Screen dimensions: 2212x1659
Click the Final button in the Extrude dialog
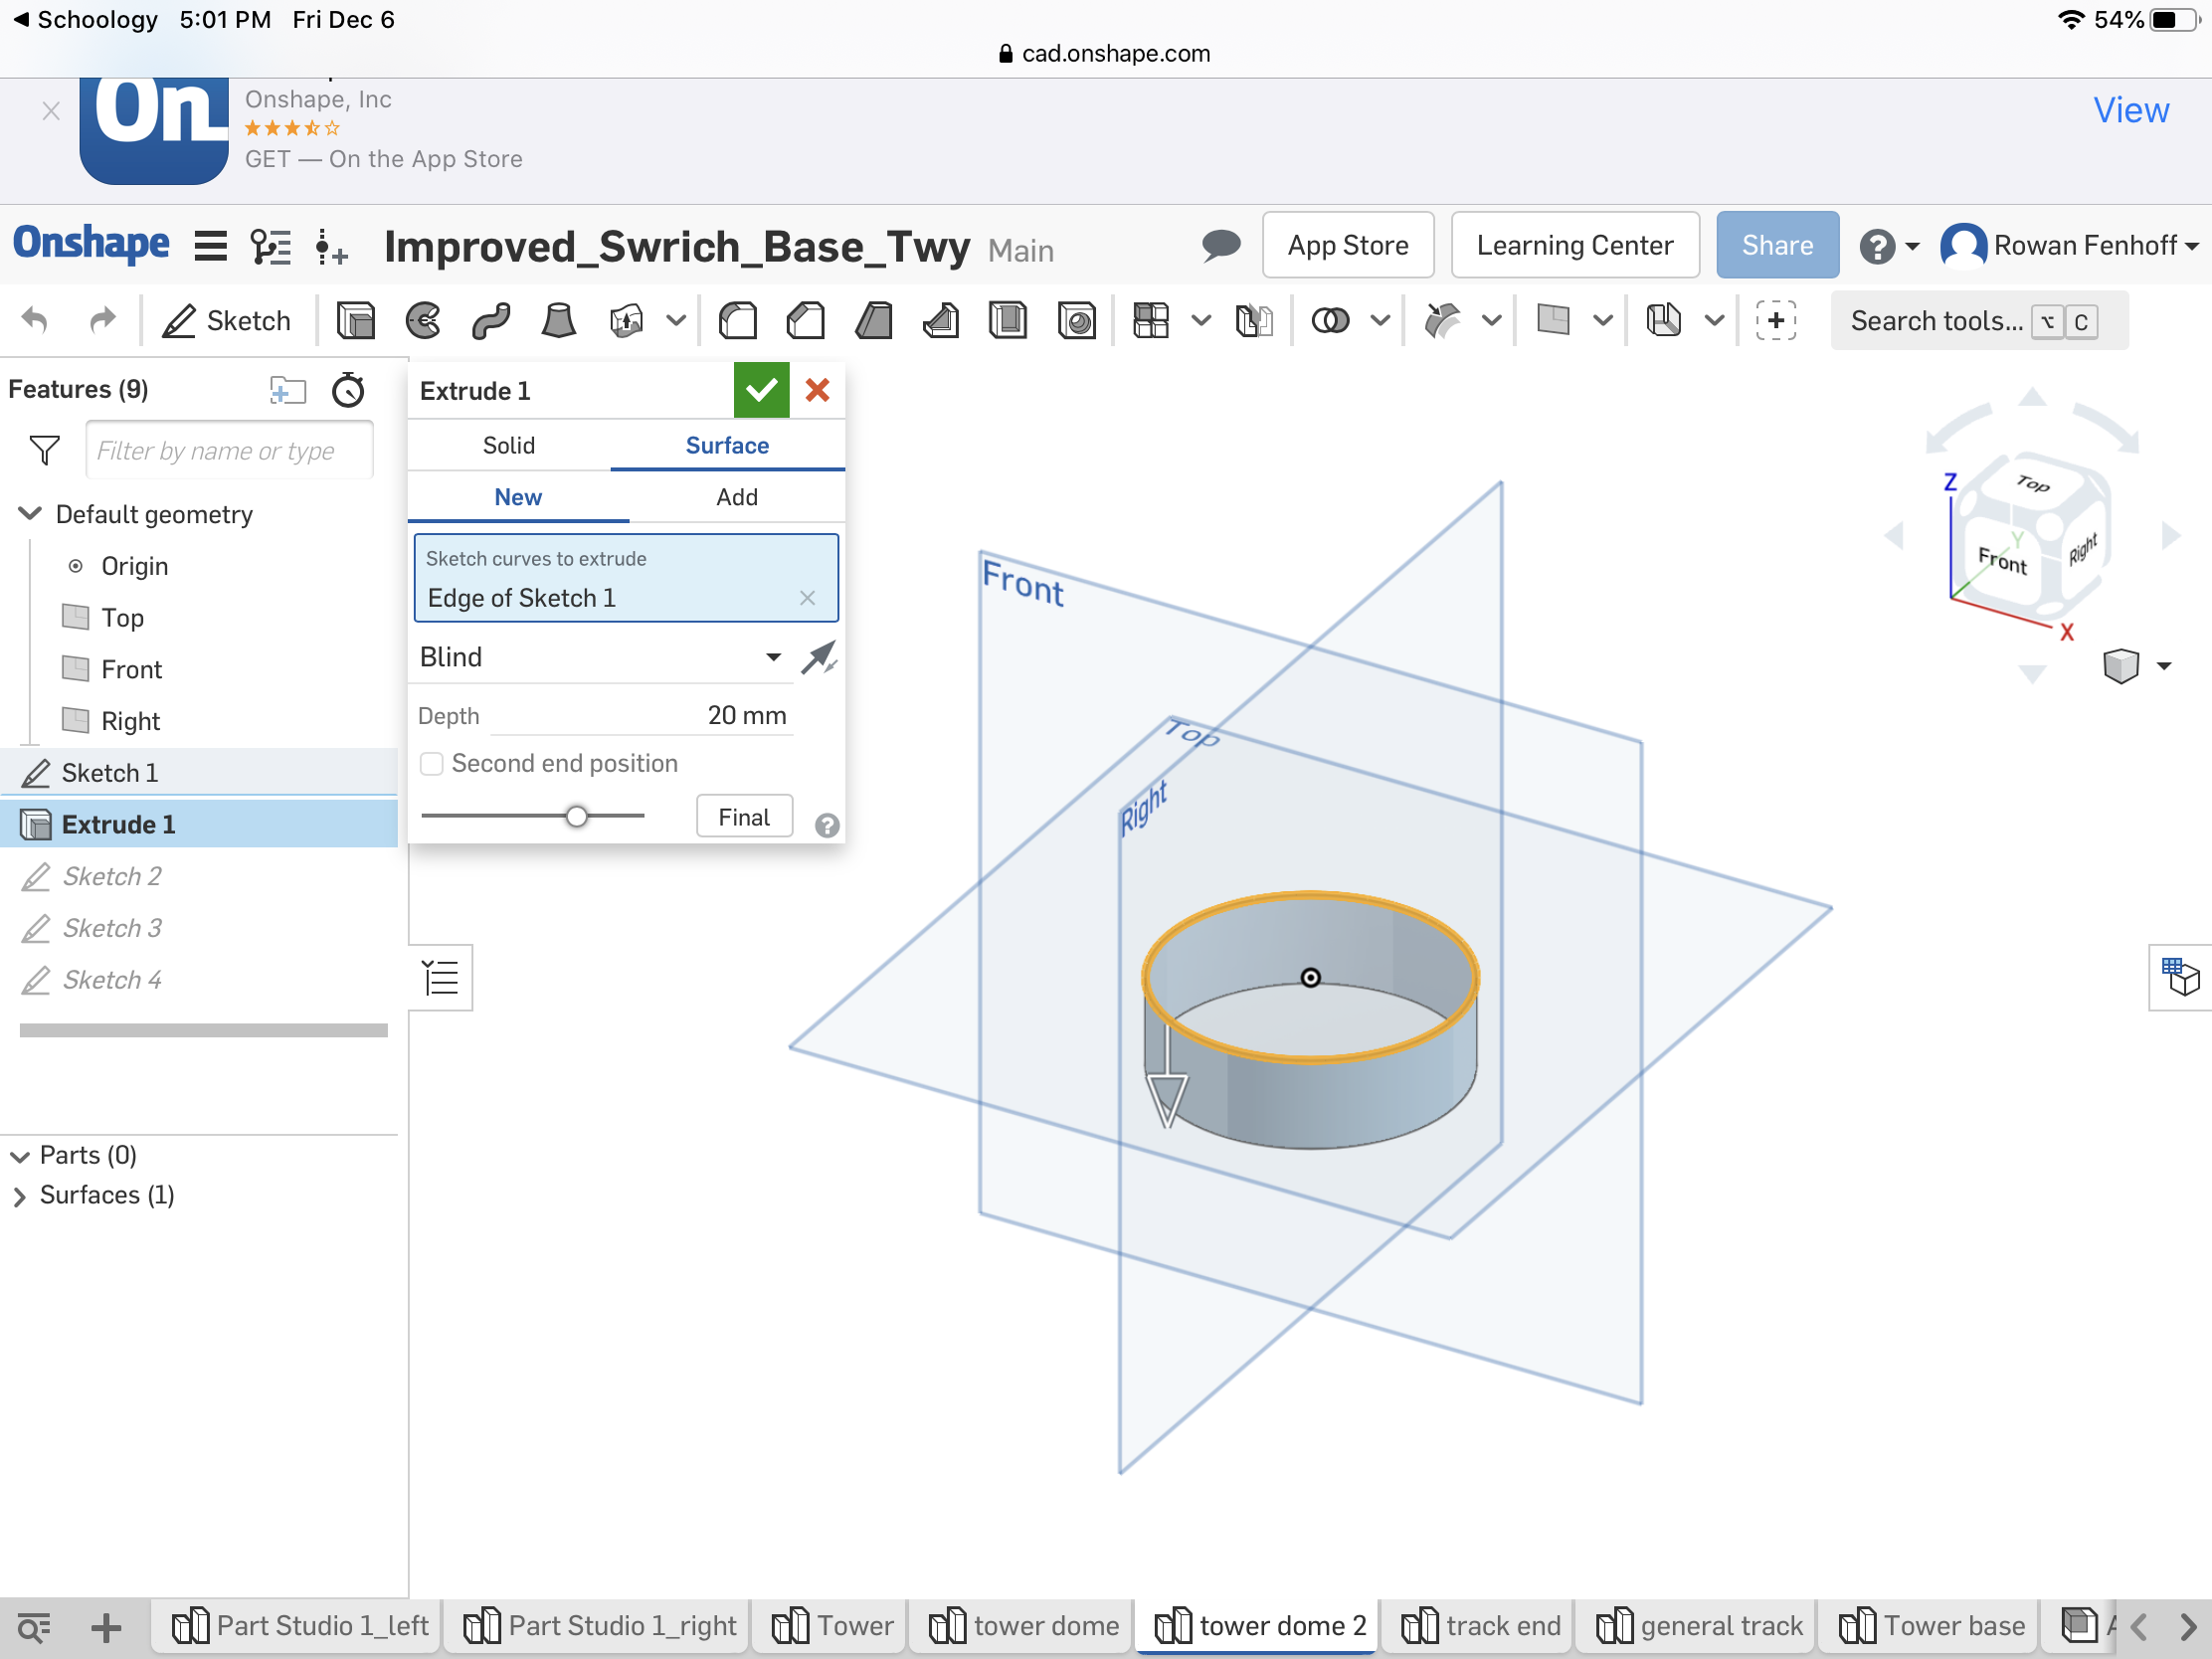[743, 816]
